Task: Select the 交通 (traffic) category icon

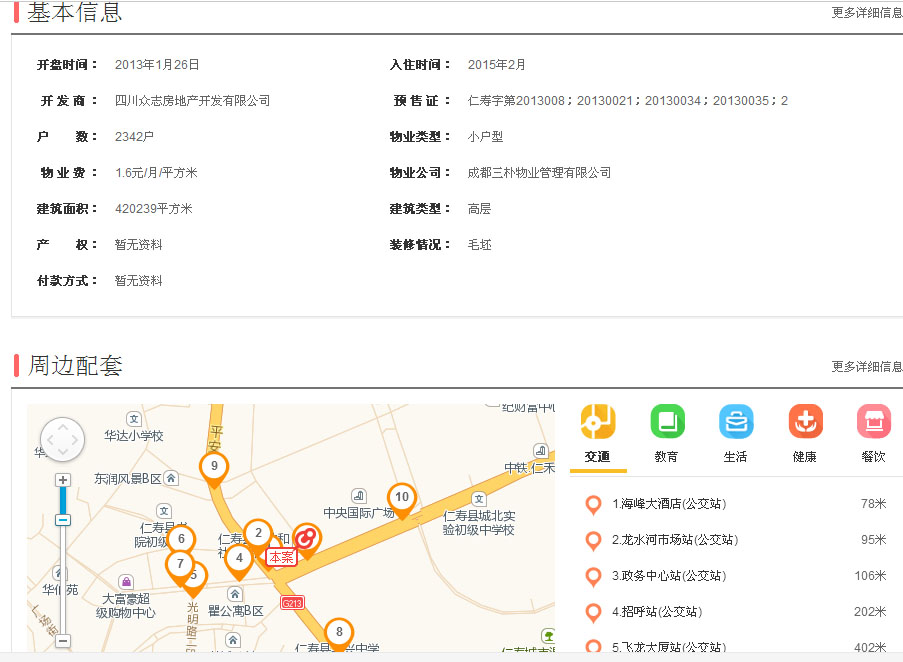Action: pyautogui.click(x=598, y=422)
